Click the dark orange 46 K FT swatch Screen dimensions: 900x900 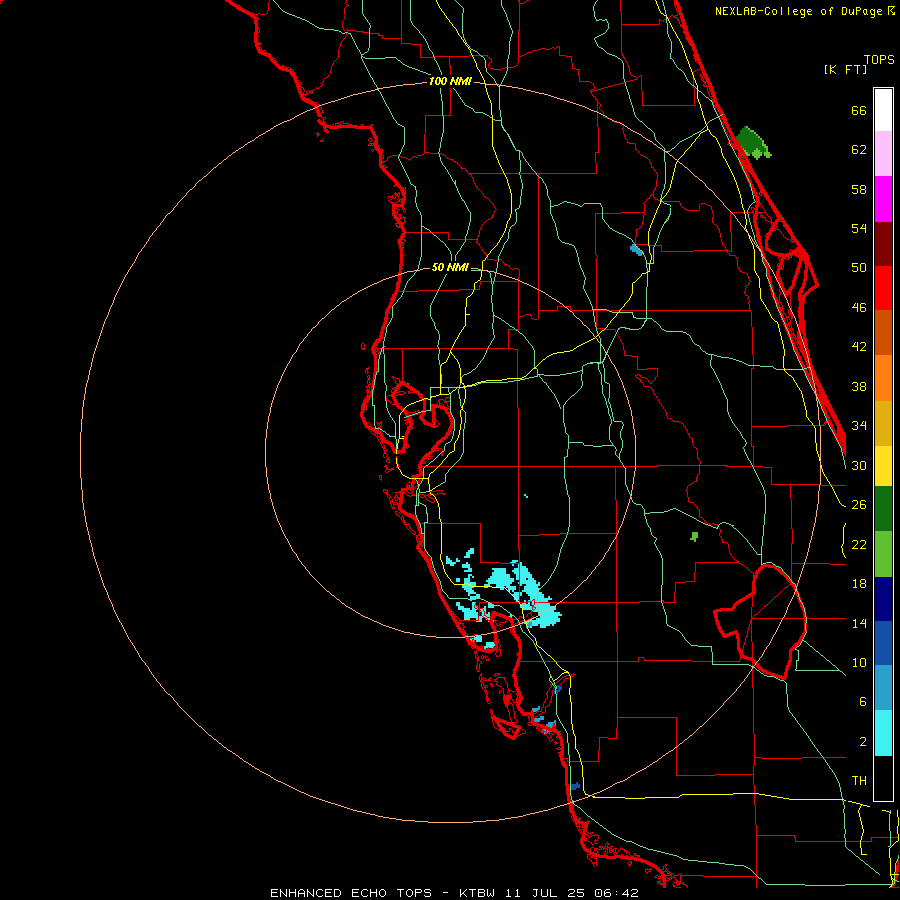883,332
